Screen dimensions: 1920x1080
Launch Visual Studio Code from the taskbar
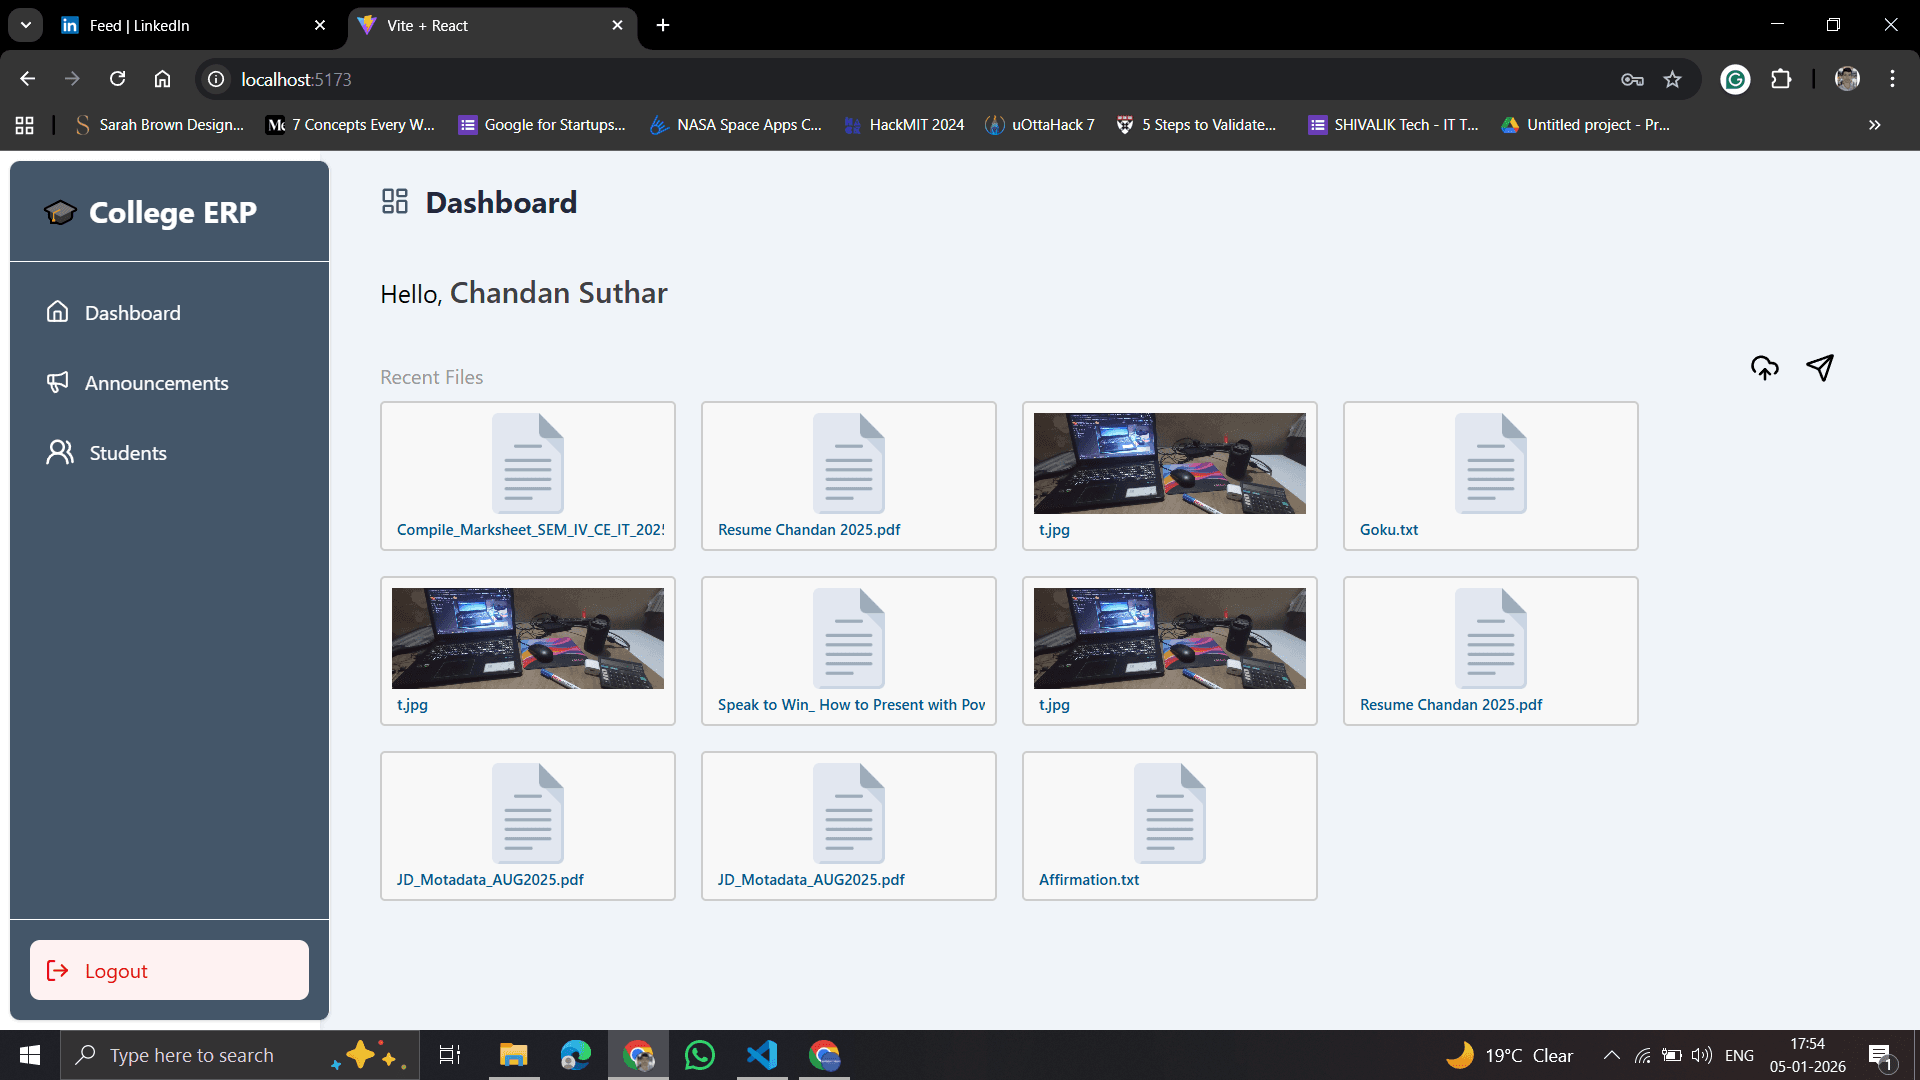click(762, 1054)
